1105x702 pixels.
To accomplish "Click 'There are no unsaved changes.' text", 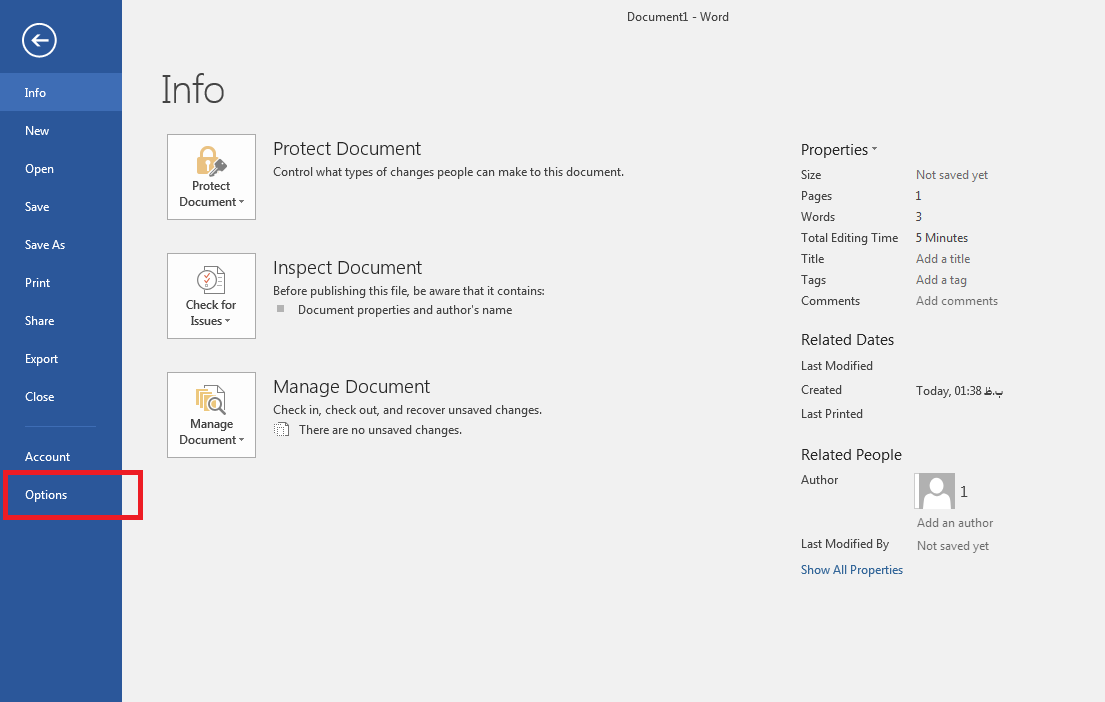I will click(380, 430).
